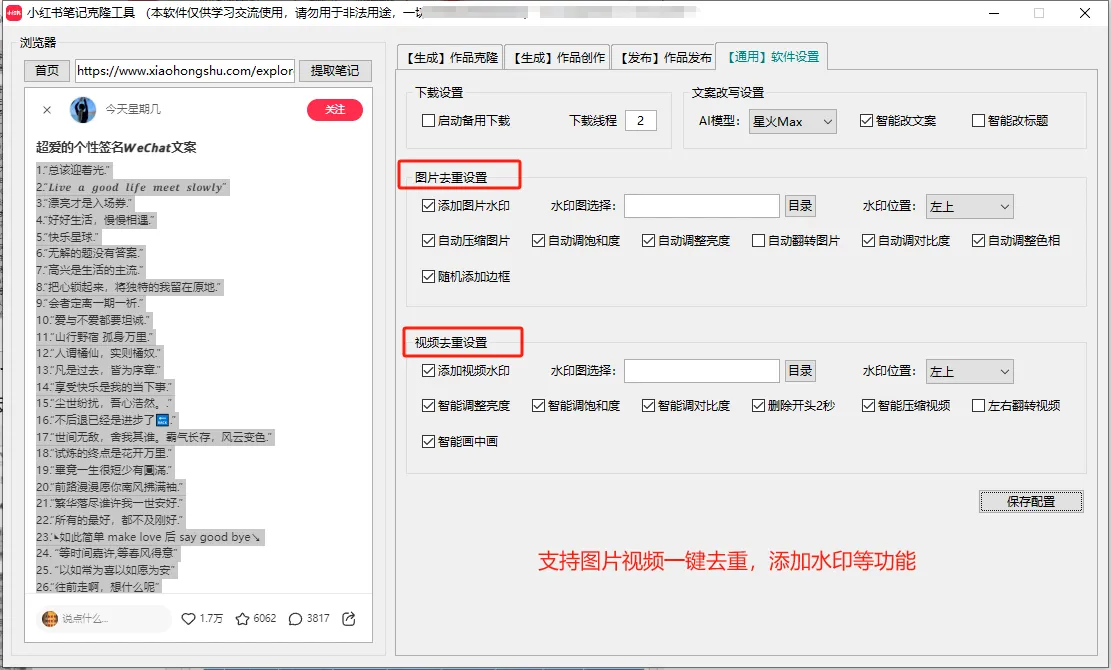Enable 启动备用下载 in download settings
This screenshot has width=1111, height=670.
click(x=428, y=120)
